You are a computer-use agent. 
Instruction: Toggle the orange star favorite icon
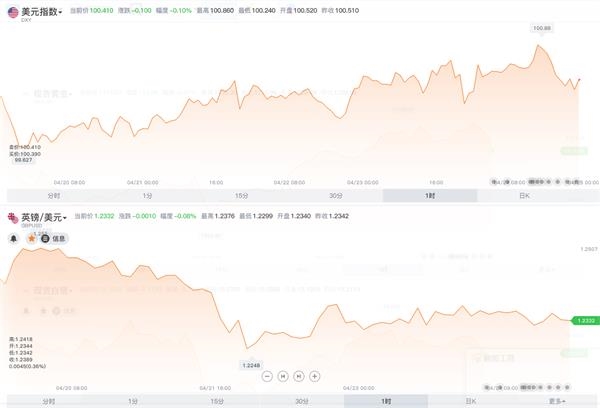coord(32,238)
